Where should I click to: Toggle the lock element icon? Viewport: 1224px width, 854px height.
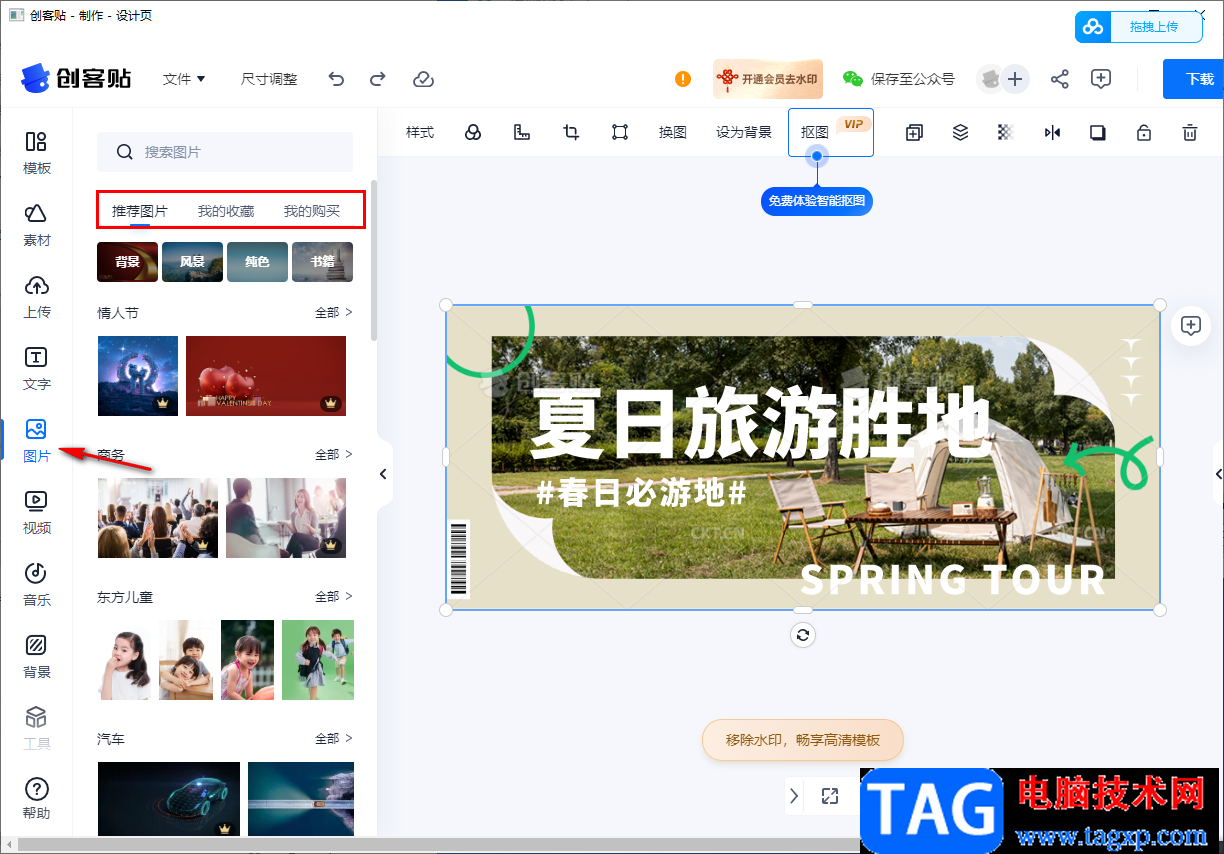[1143, 132]
